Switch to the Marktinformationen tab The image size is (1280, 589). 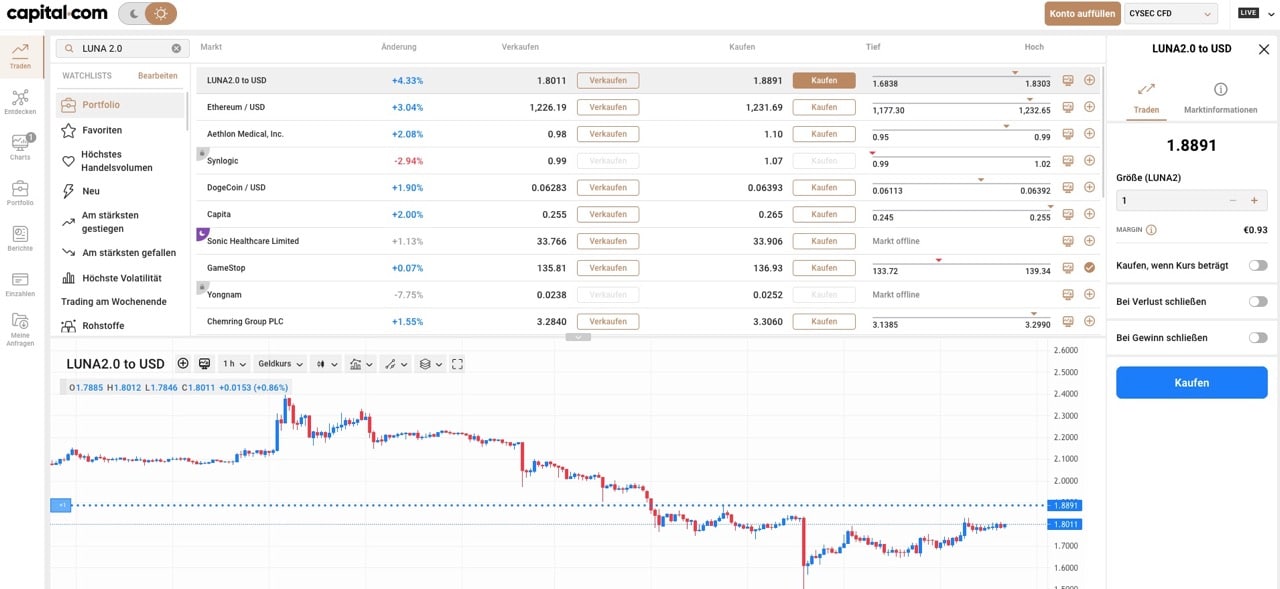1220,98
